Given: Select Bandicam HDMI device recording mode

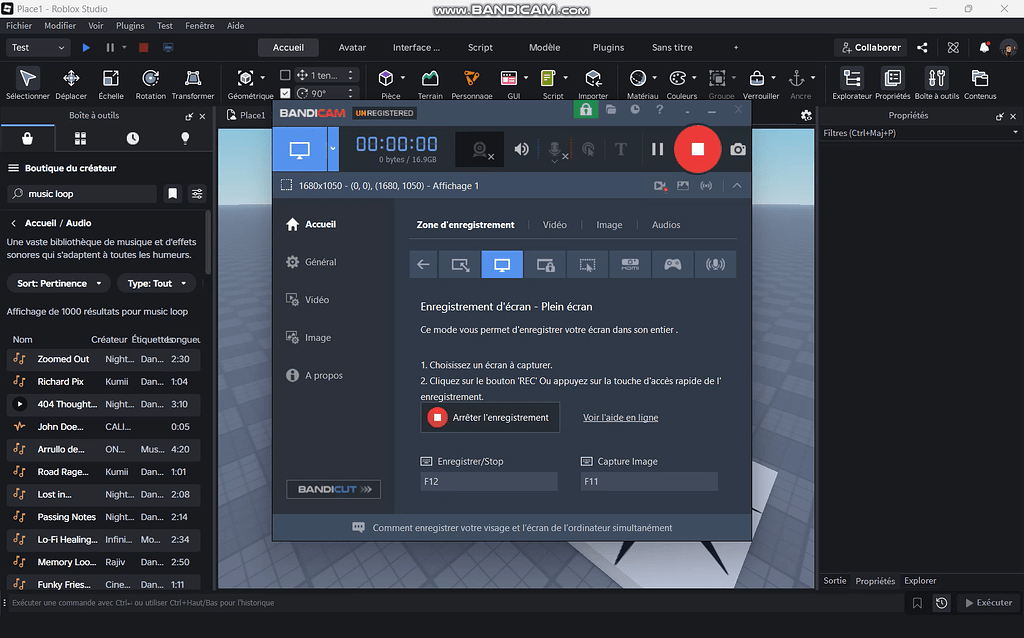Looking at the screenshot, I should tap(630, 264).
